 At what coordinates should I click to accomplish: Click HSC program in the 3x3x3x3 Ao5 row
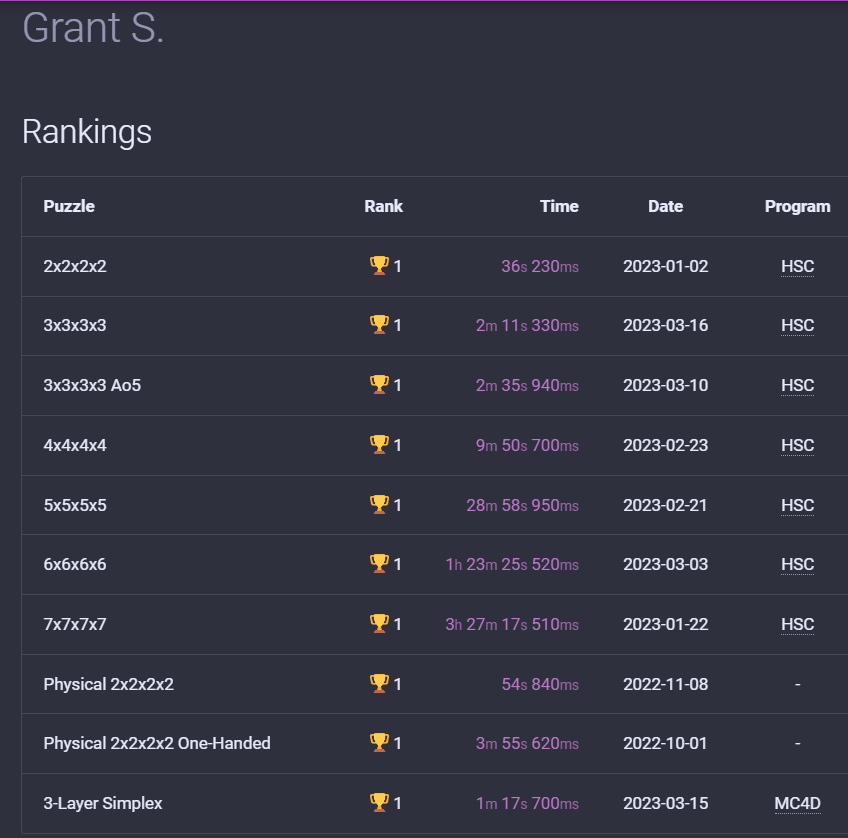click(797, 385)
